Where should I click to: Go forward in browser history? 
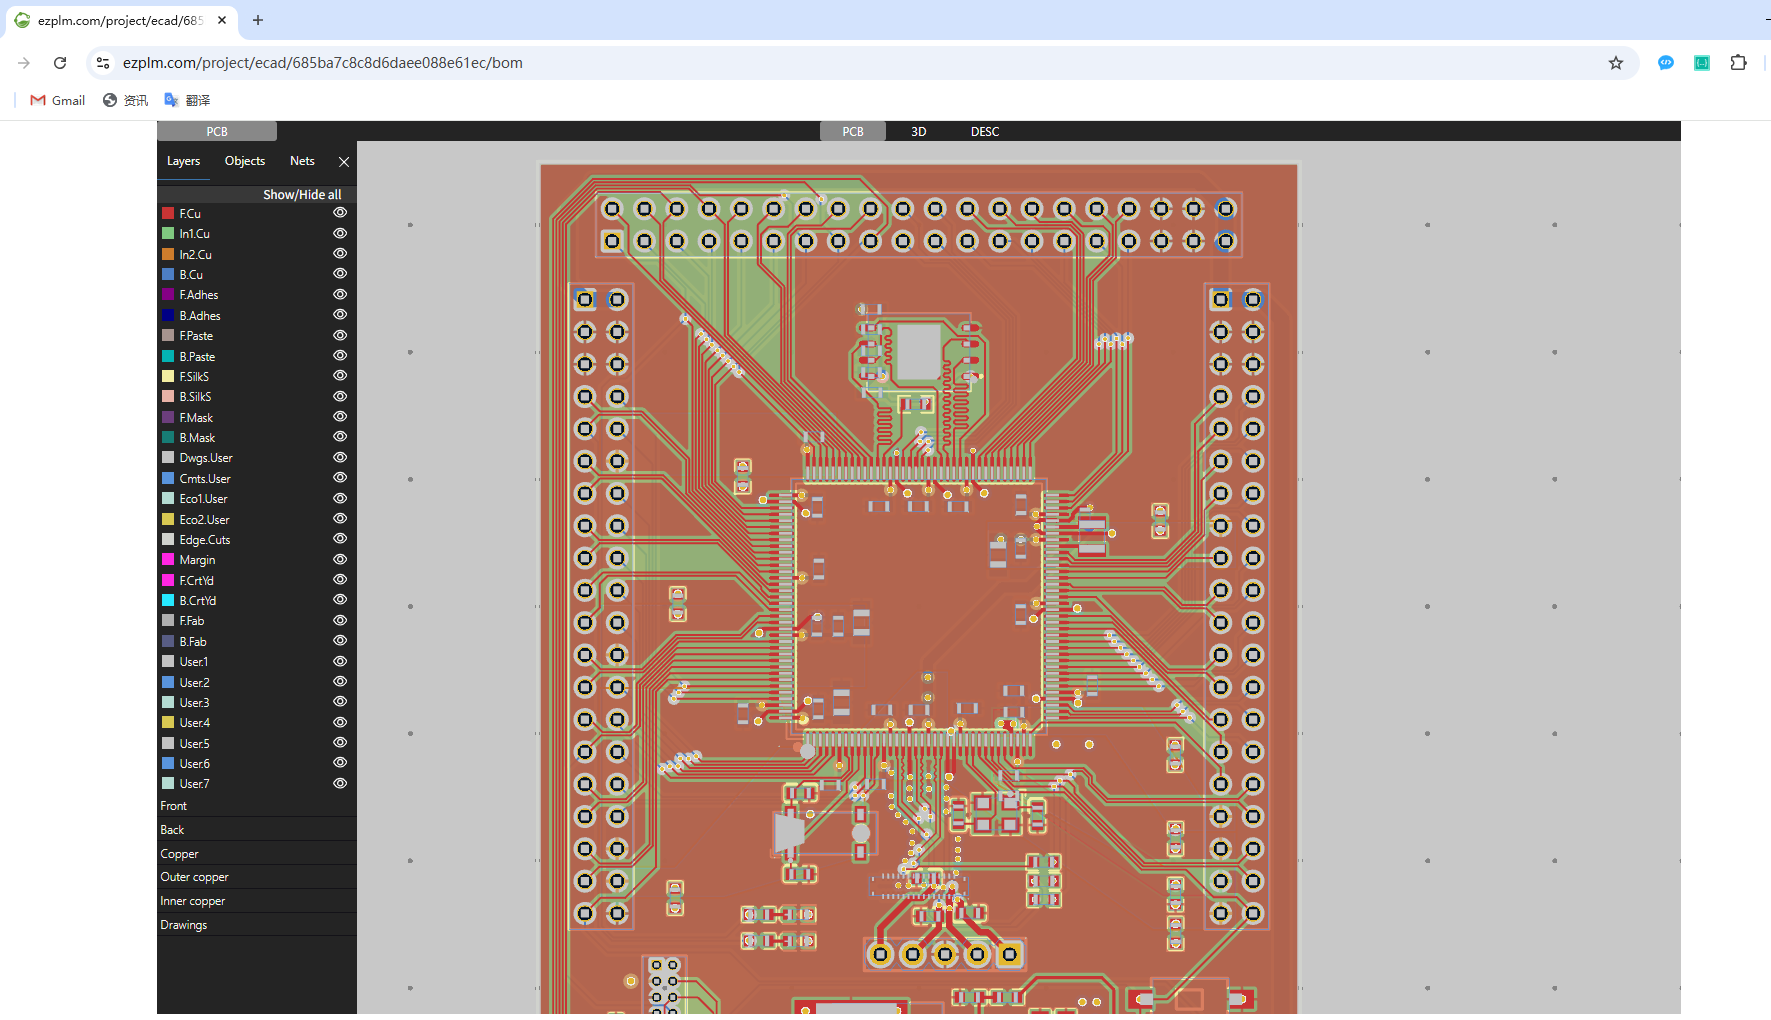(24, 63)
